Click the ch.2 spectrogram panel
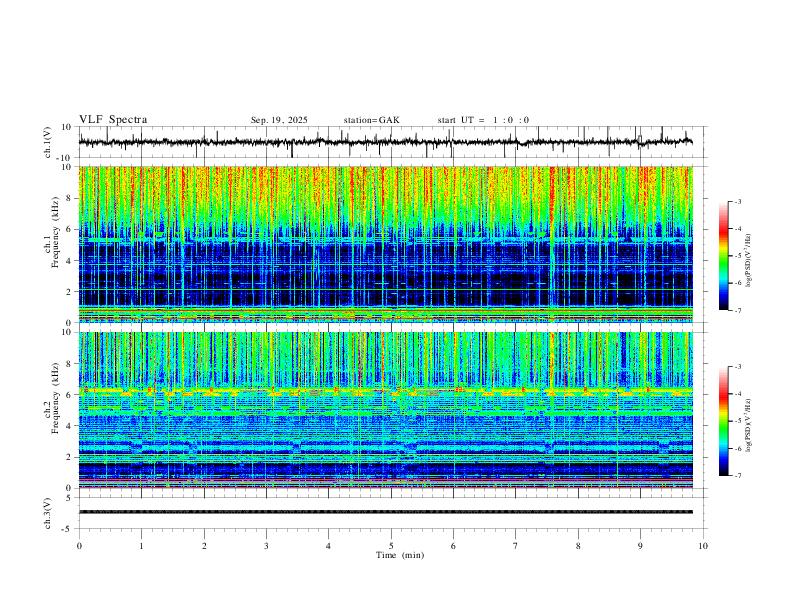 [385, 410]
